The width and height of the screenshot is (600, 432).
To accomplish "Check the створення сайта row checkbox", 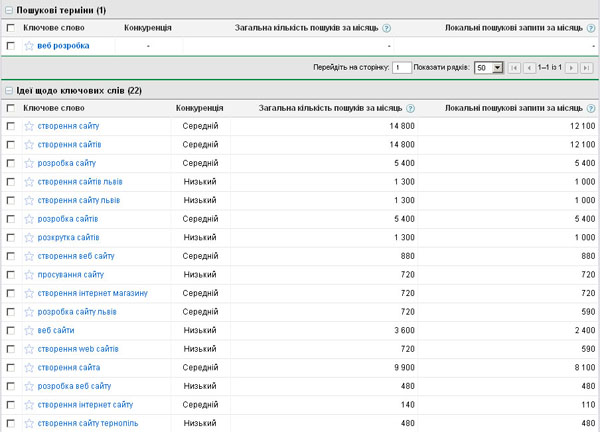I will tap(11, 368).
